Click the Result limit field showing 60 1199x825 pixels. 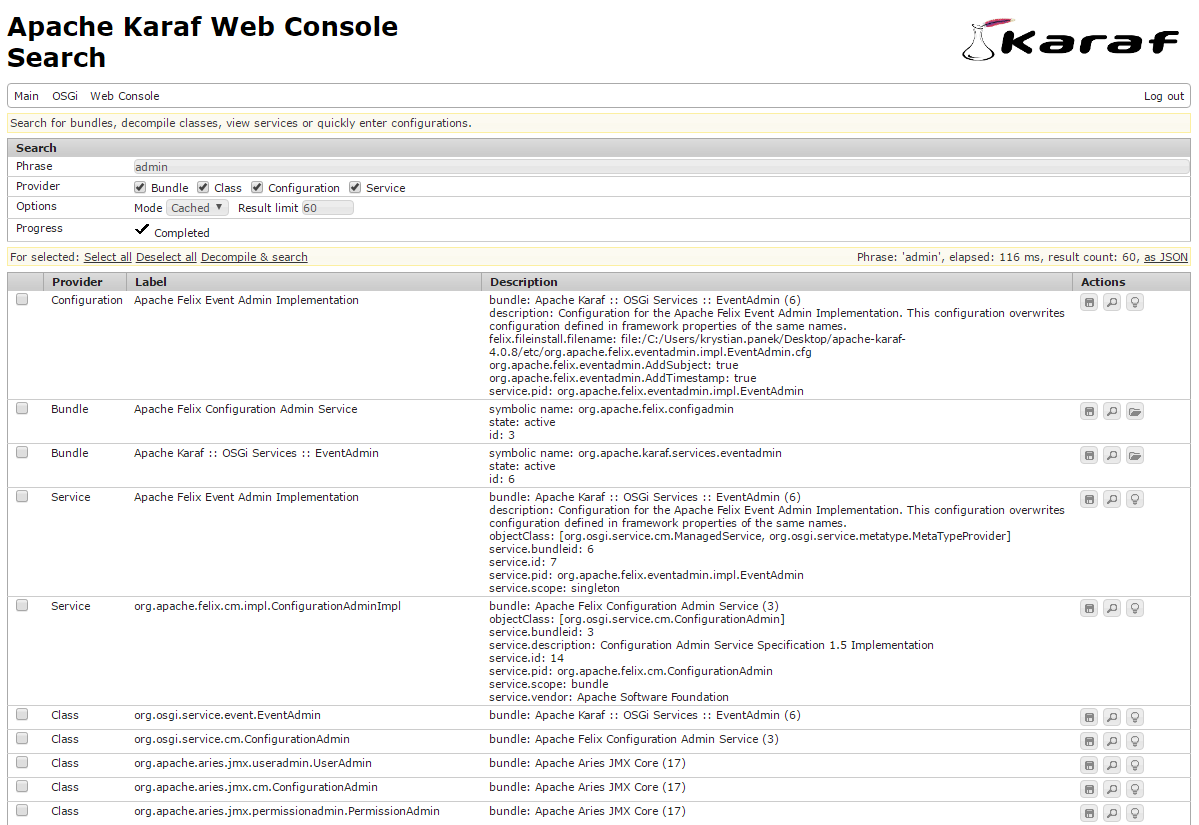coord(327,208)
